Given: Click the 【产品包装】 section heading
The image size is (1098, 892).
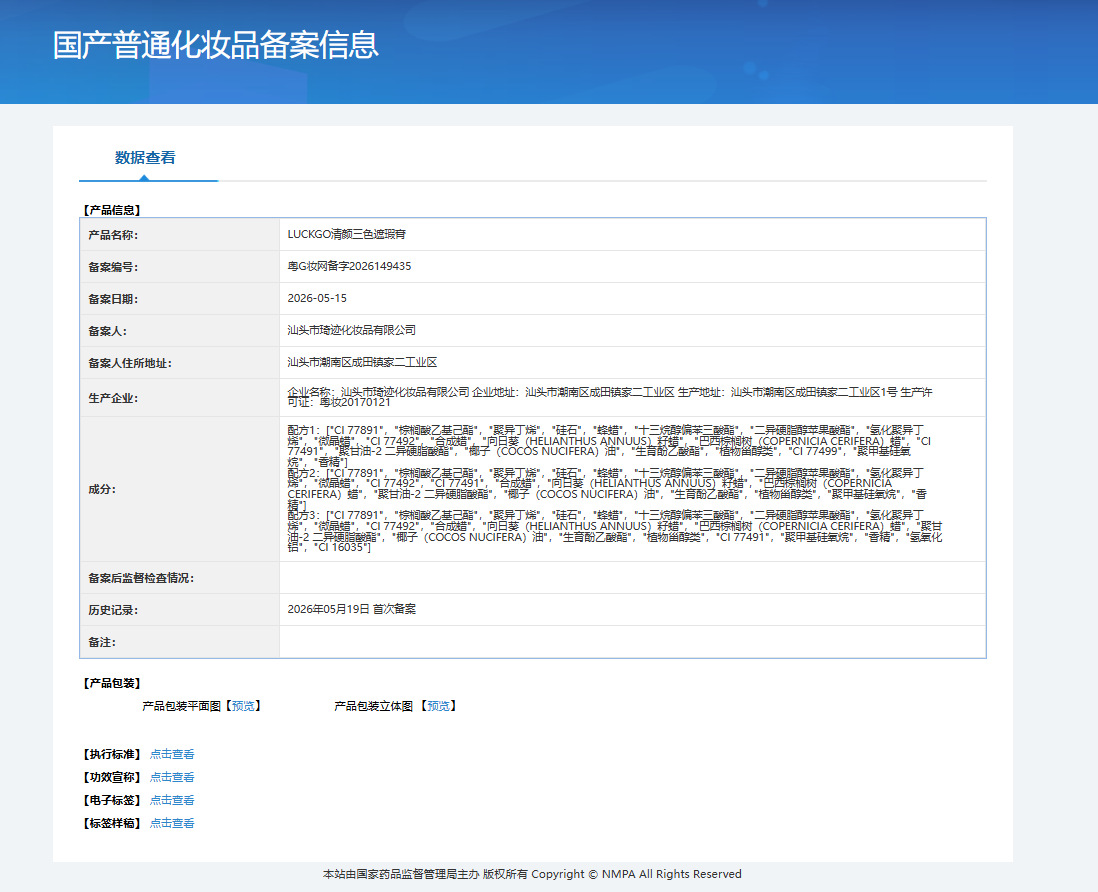Looking at the screenshot, I should coord(112,683).
